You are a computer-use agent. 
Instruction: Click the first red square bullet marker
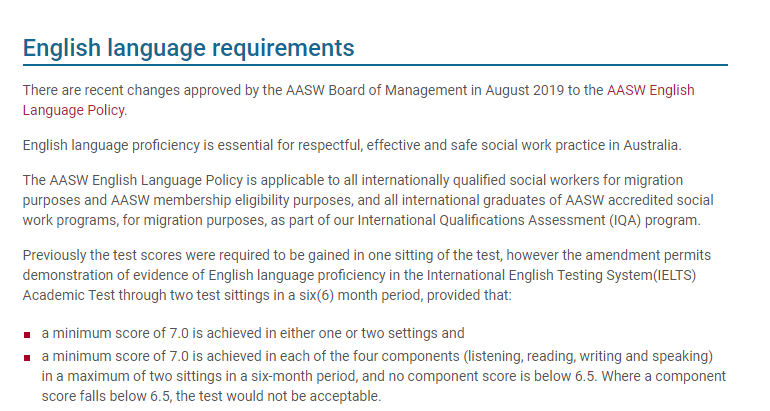(27, 333)
